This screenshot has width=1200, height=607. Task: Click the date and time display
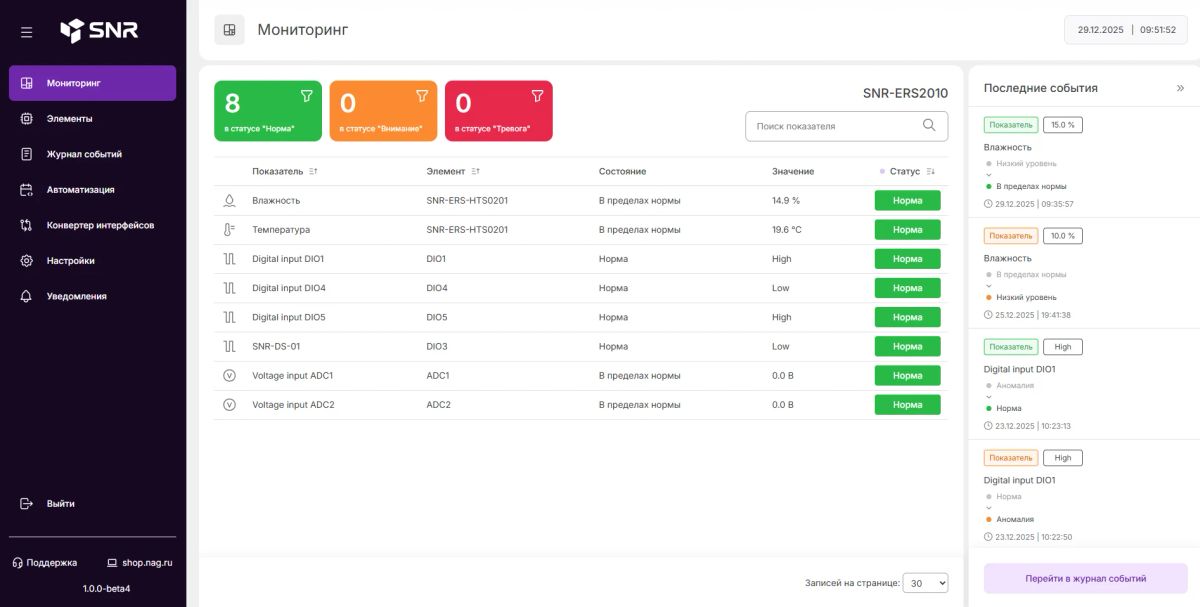pos(1126,30)
